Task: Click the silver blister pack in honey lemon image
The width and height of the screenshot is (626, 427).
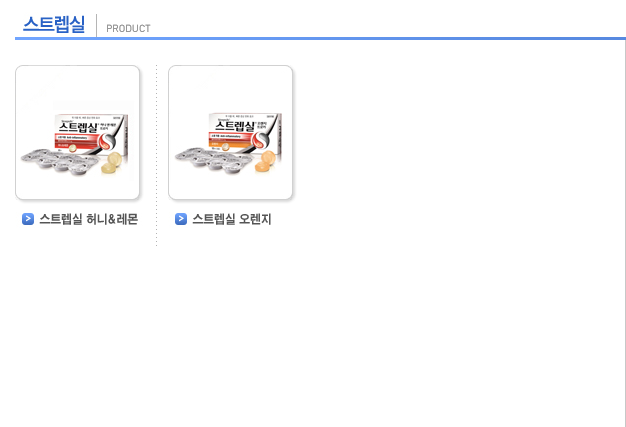Action: coord(60,162)
